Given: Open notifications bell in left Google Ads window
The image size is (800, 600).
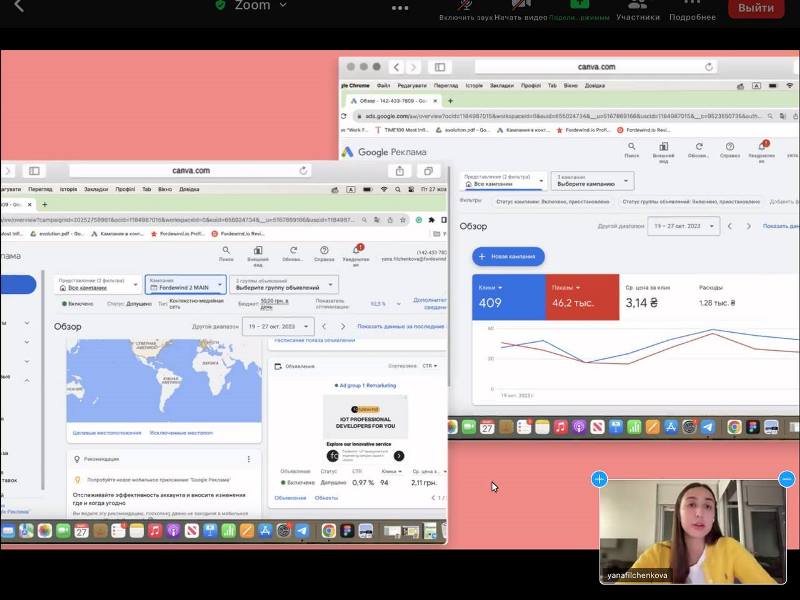Looking at the screenshot, I should point(356,254).
